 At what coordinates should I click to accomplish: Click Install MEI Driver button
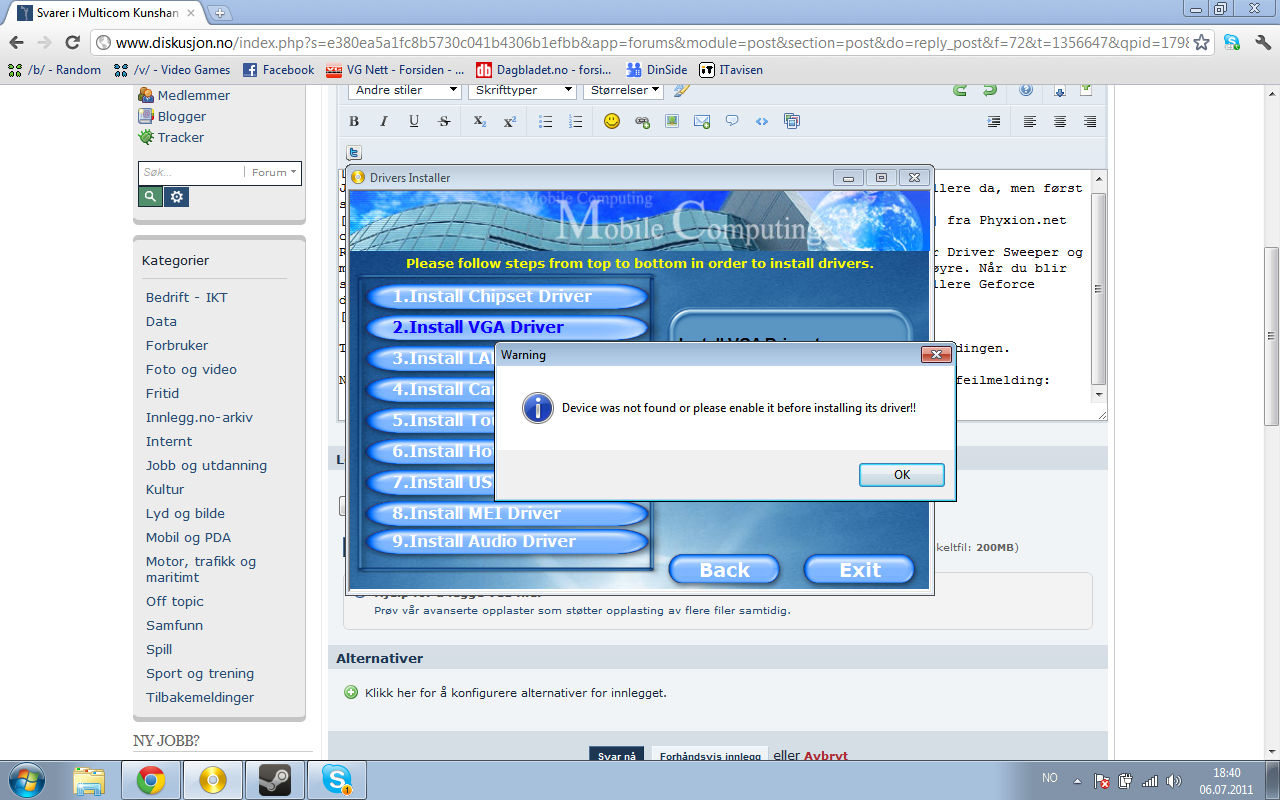pyautogui.click(x=508, y=513)
